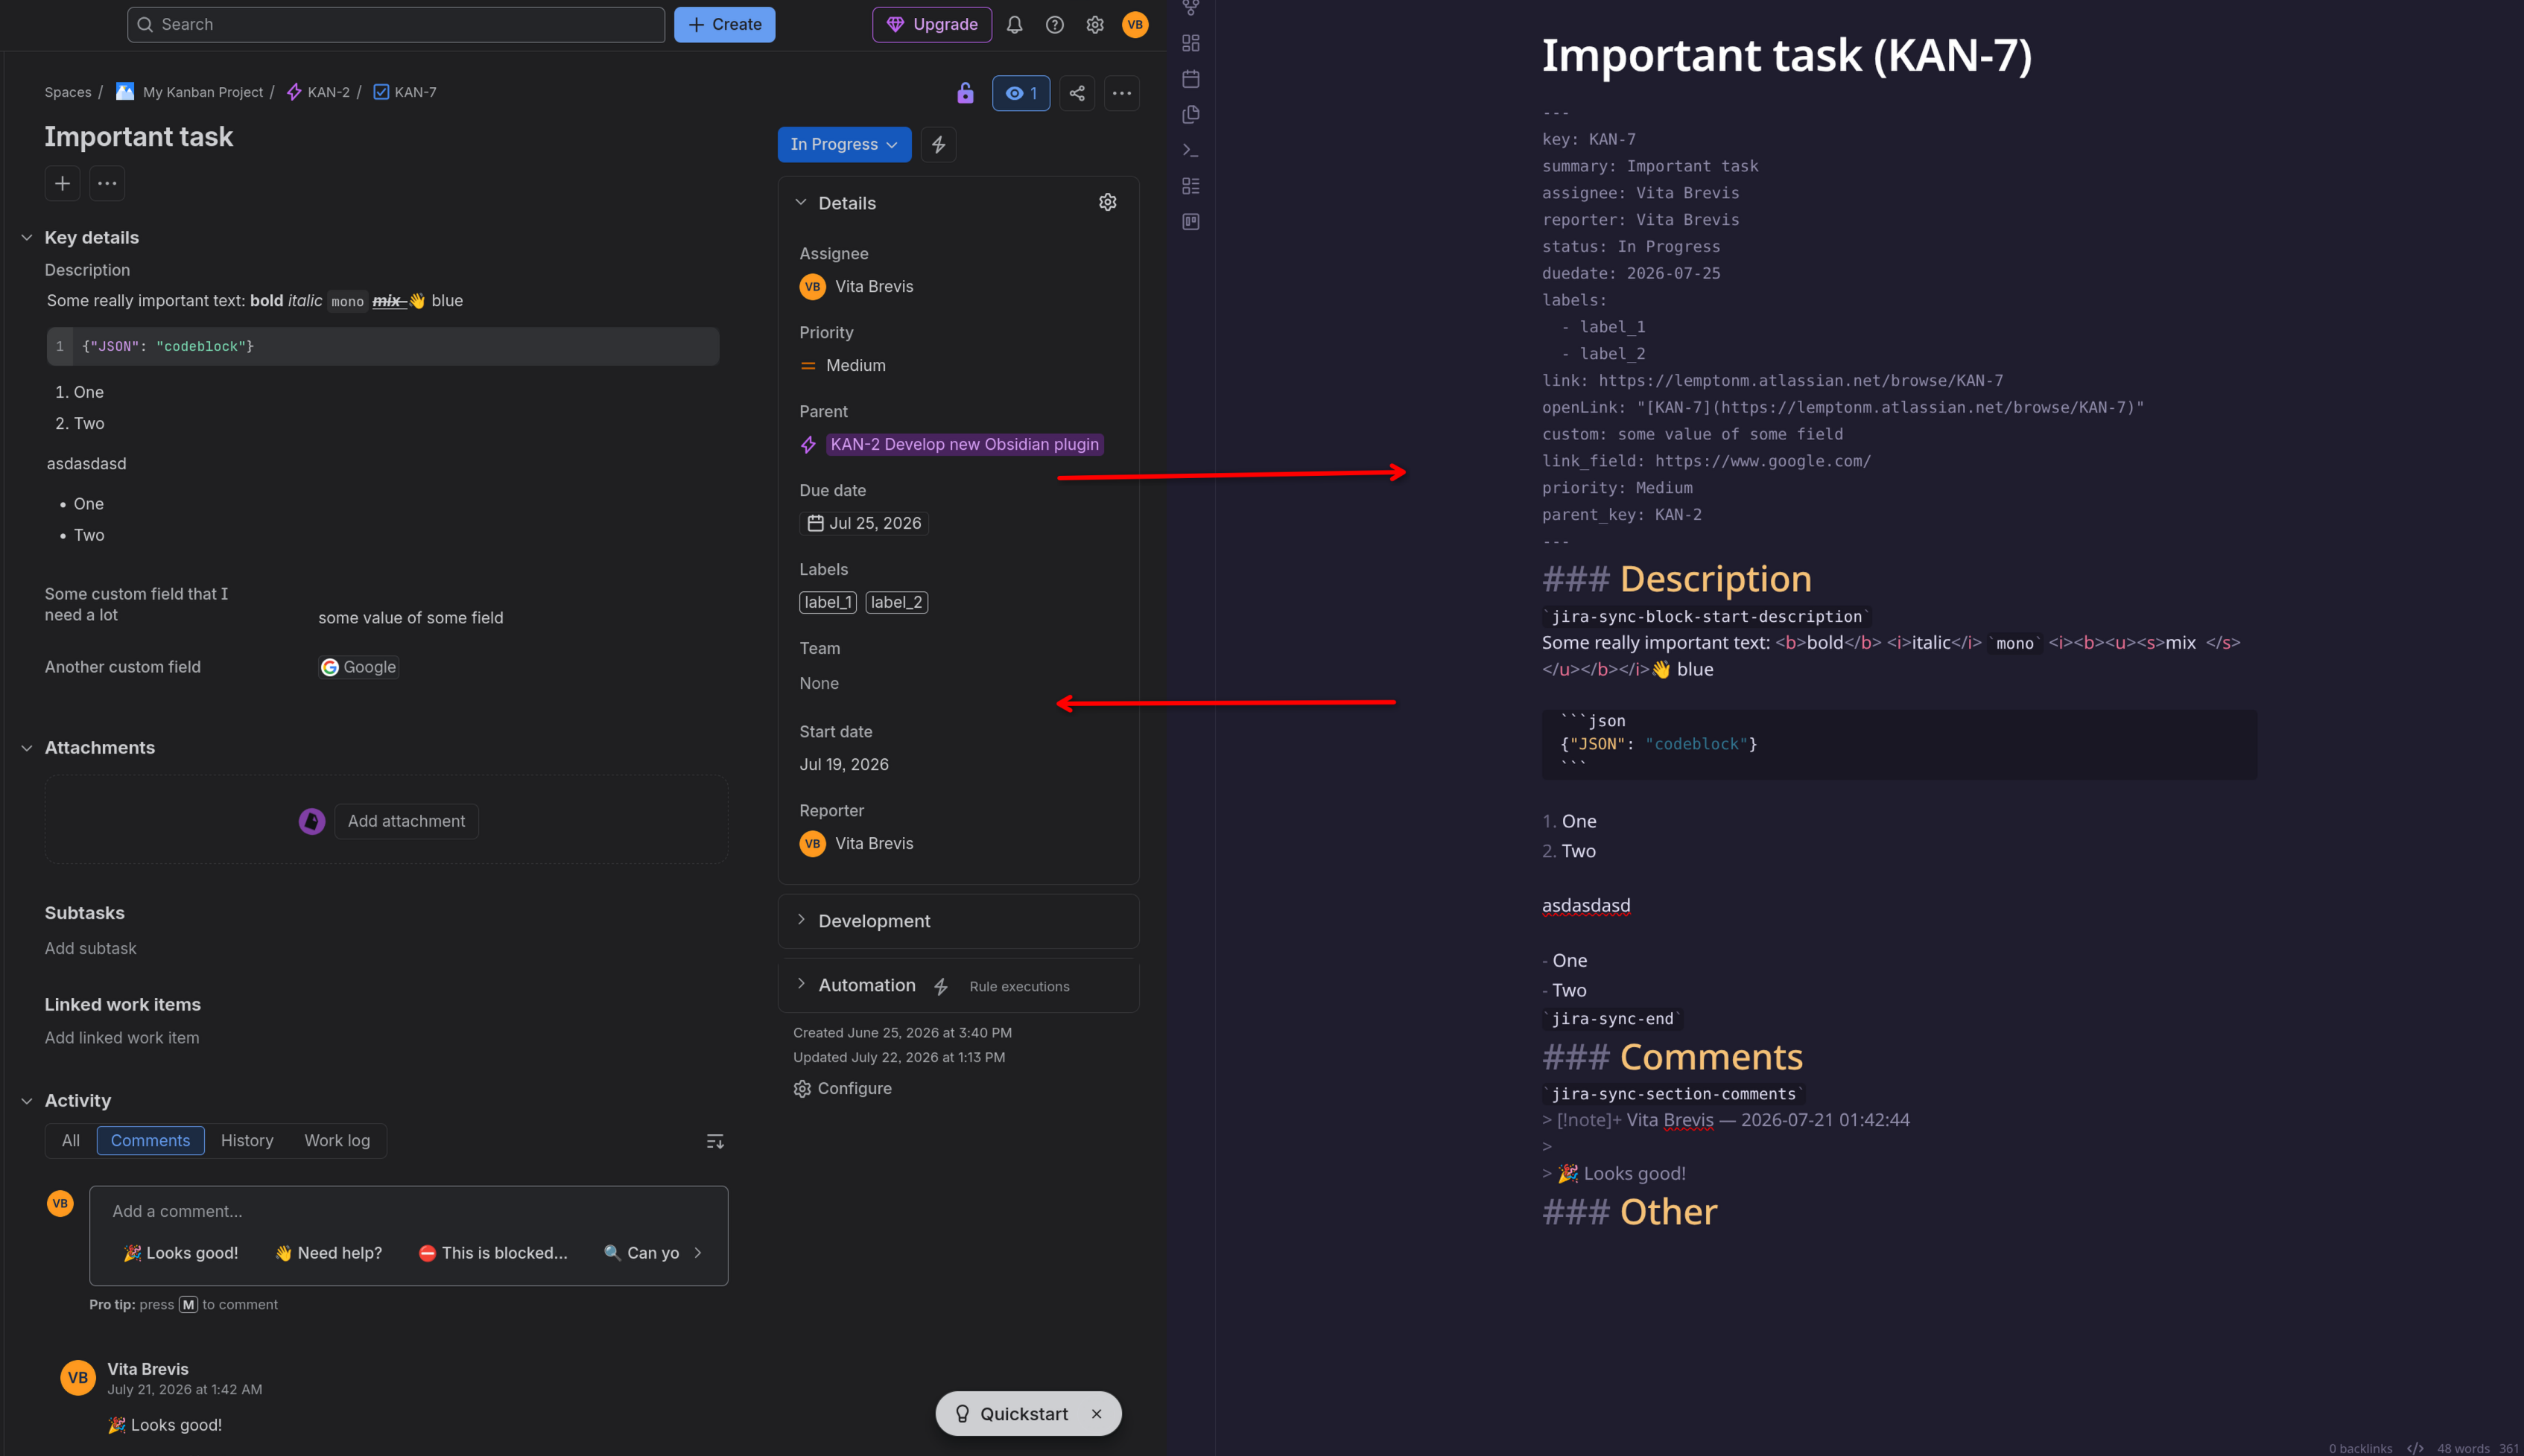
Task: Switch to the All activity tab
Action: point(70,1141)
